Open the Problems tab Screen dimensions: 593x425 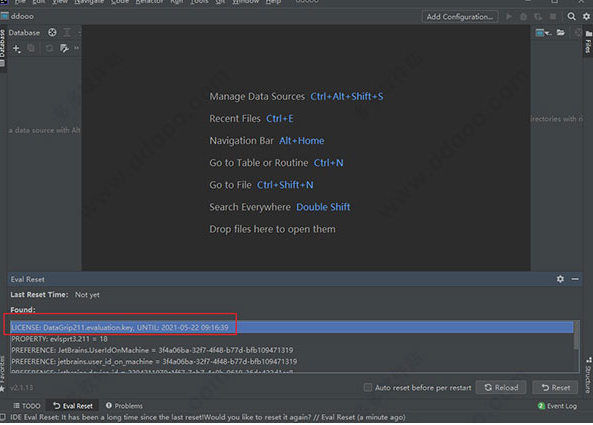[124, 406]
